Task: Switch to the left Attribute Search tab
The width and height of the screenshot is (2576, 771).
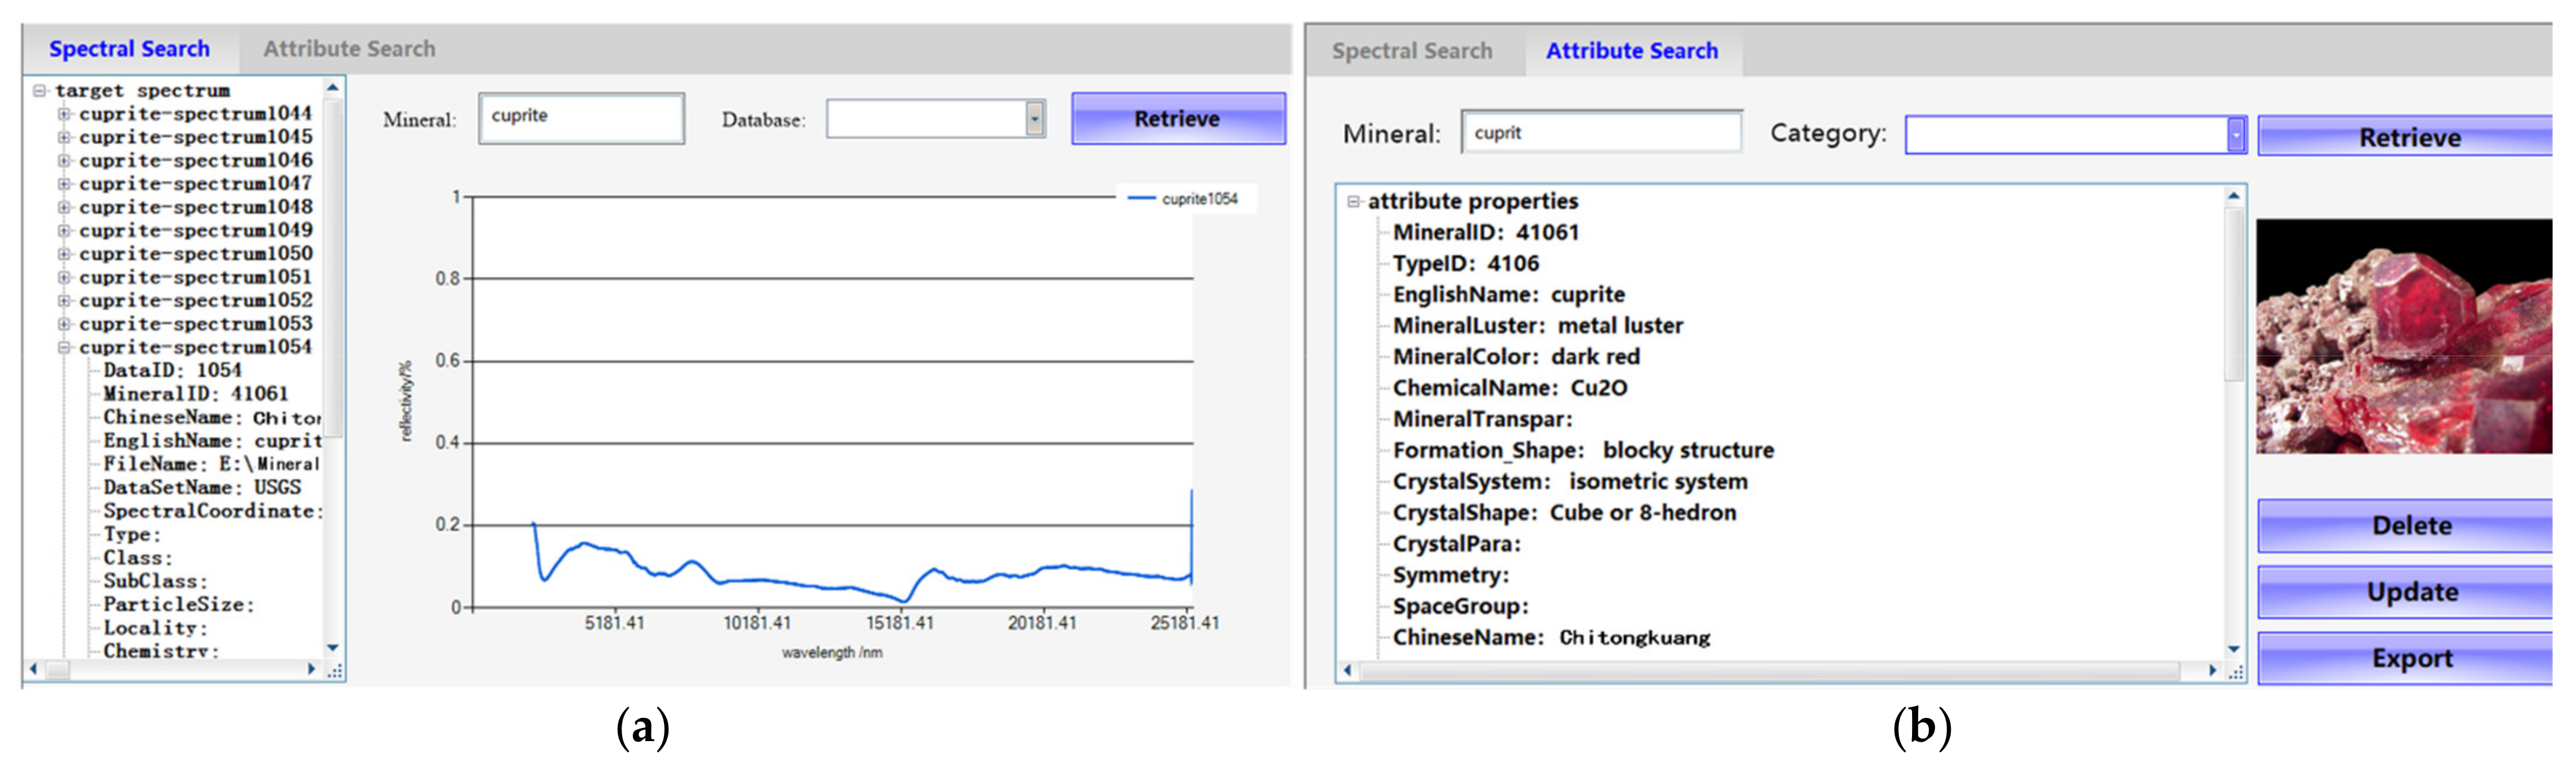Action: coord(349,49)
